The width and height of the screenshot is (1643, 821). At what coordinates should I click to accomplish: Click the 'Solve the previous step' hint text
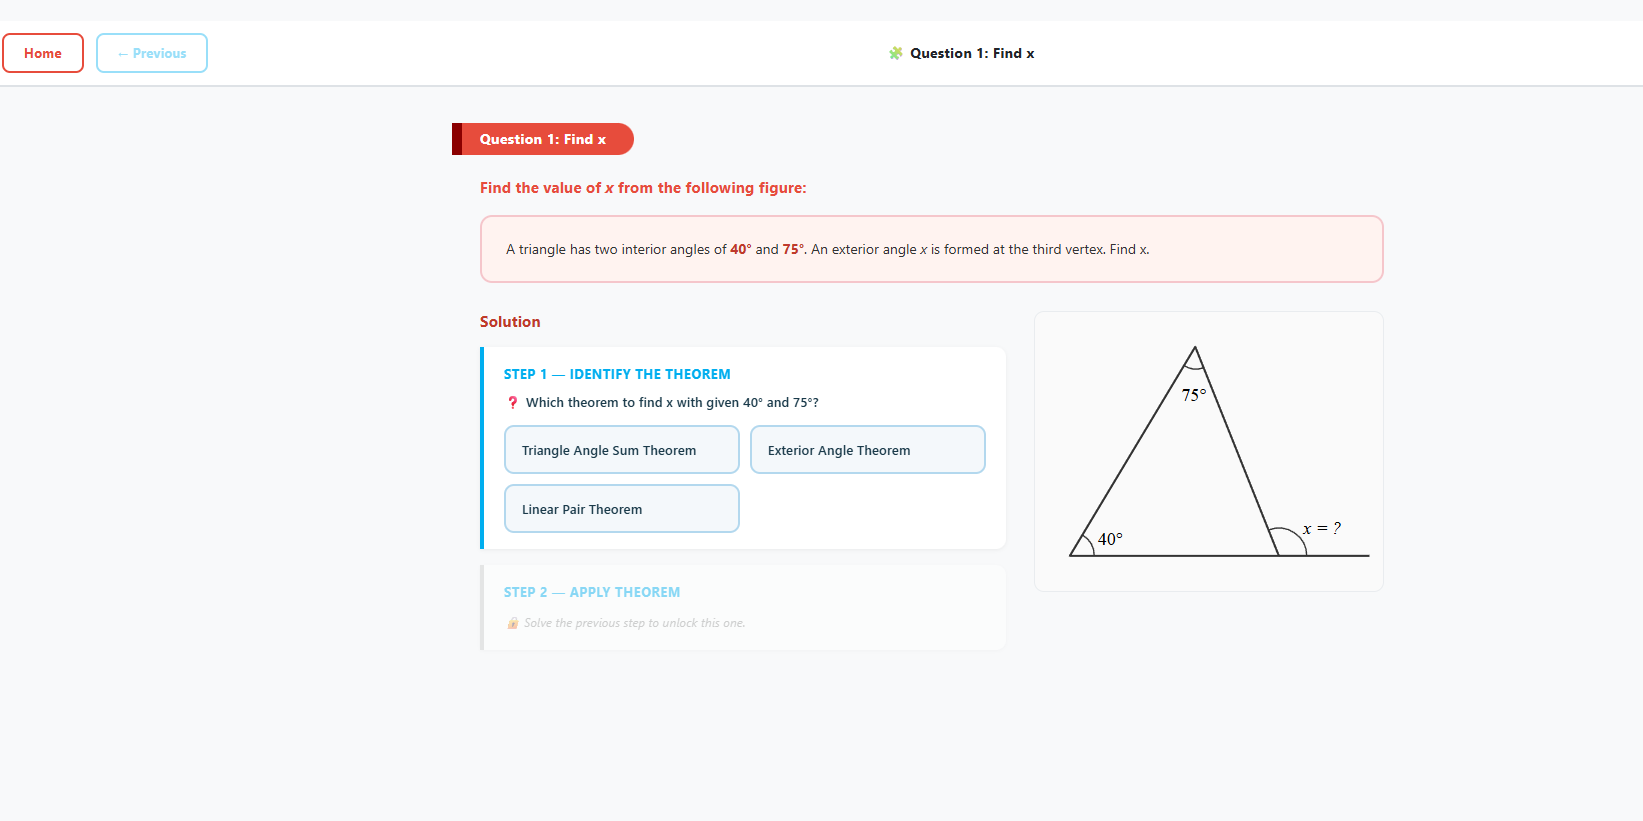click(635, 623)
